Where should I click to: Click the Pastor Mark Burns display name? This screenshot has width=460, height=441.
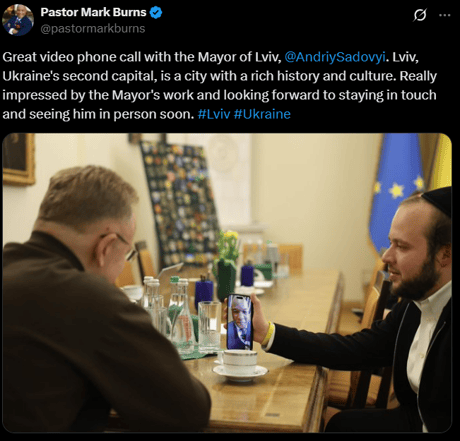93,12
